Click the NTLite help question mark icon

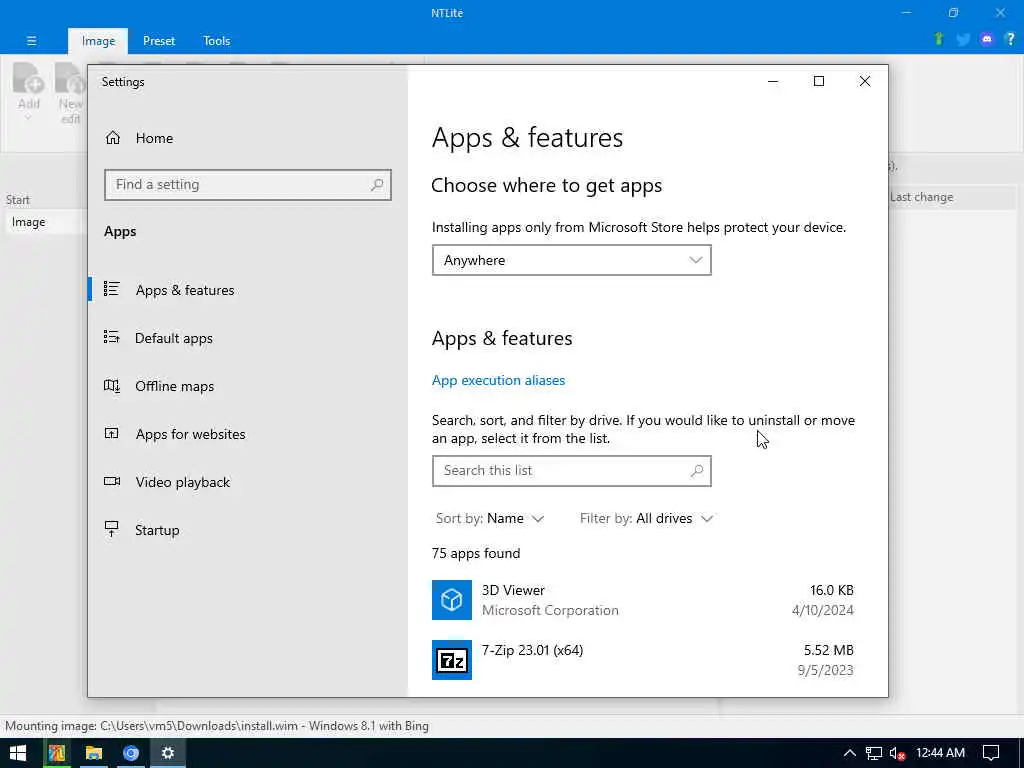click(1010, 39)
